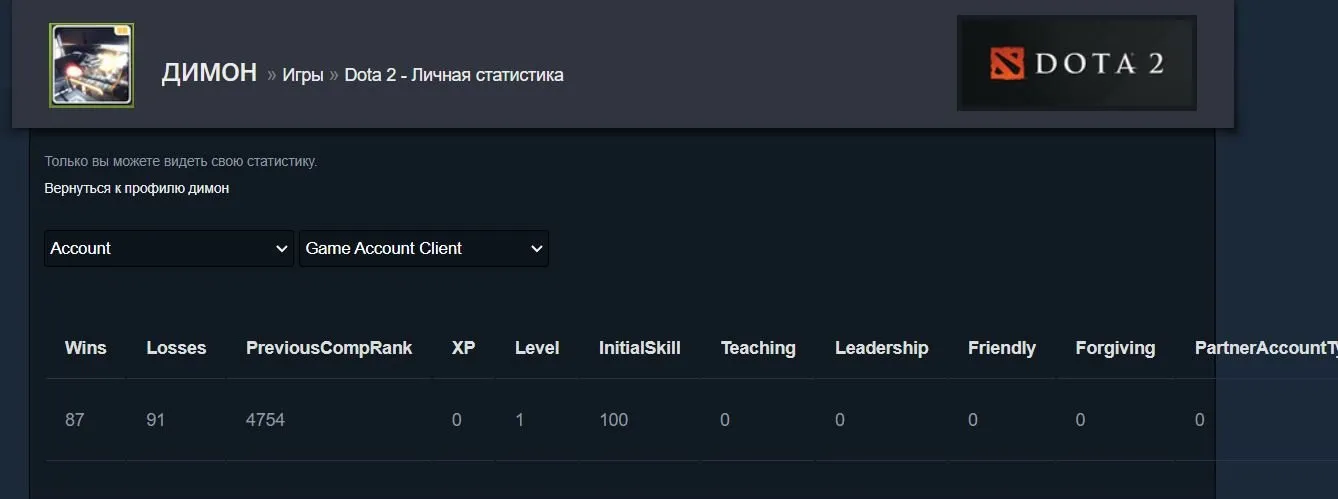Open the Account dropdown
This screenshot has width=1338, height=499.
tap(169, 248)
